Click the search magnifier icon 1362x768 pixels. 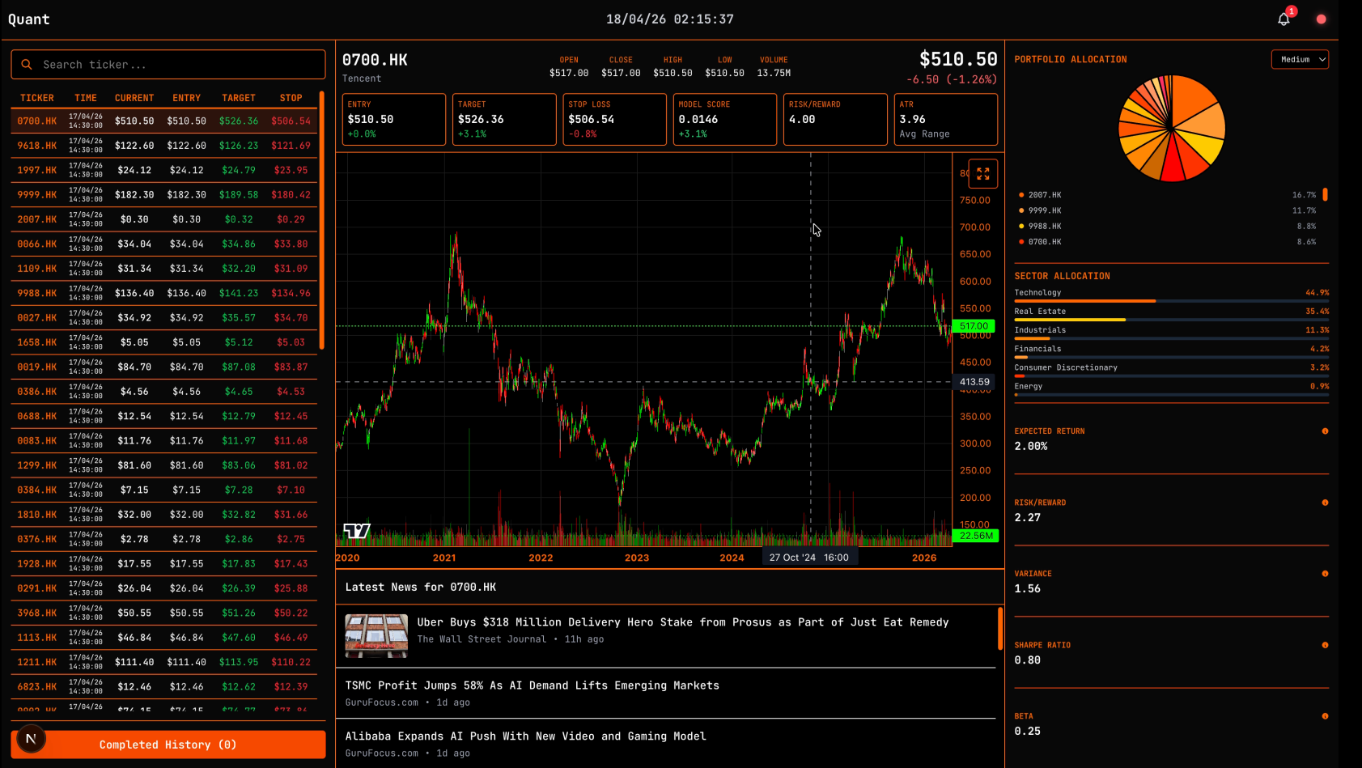coord(27,64)
